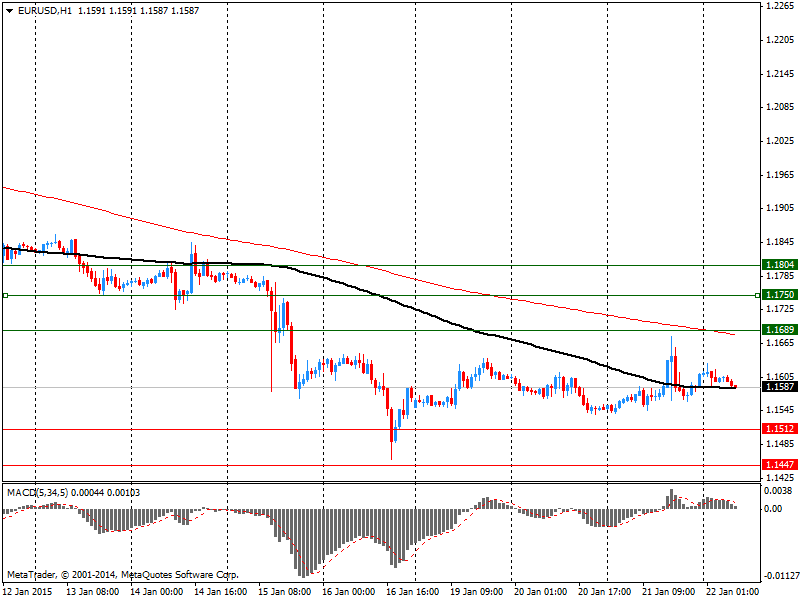Click the EURUSD,H1 chart title text

pos(45,11)
